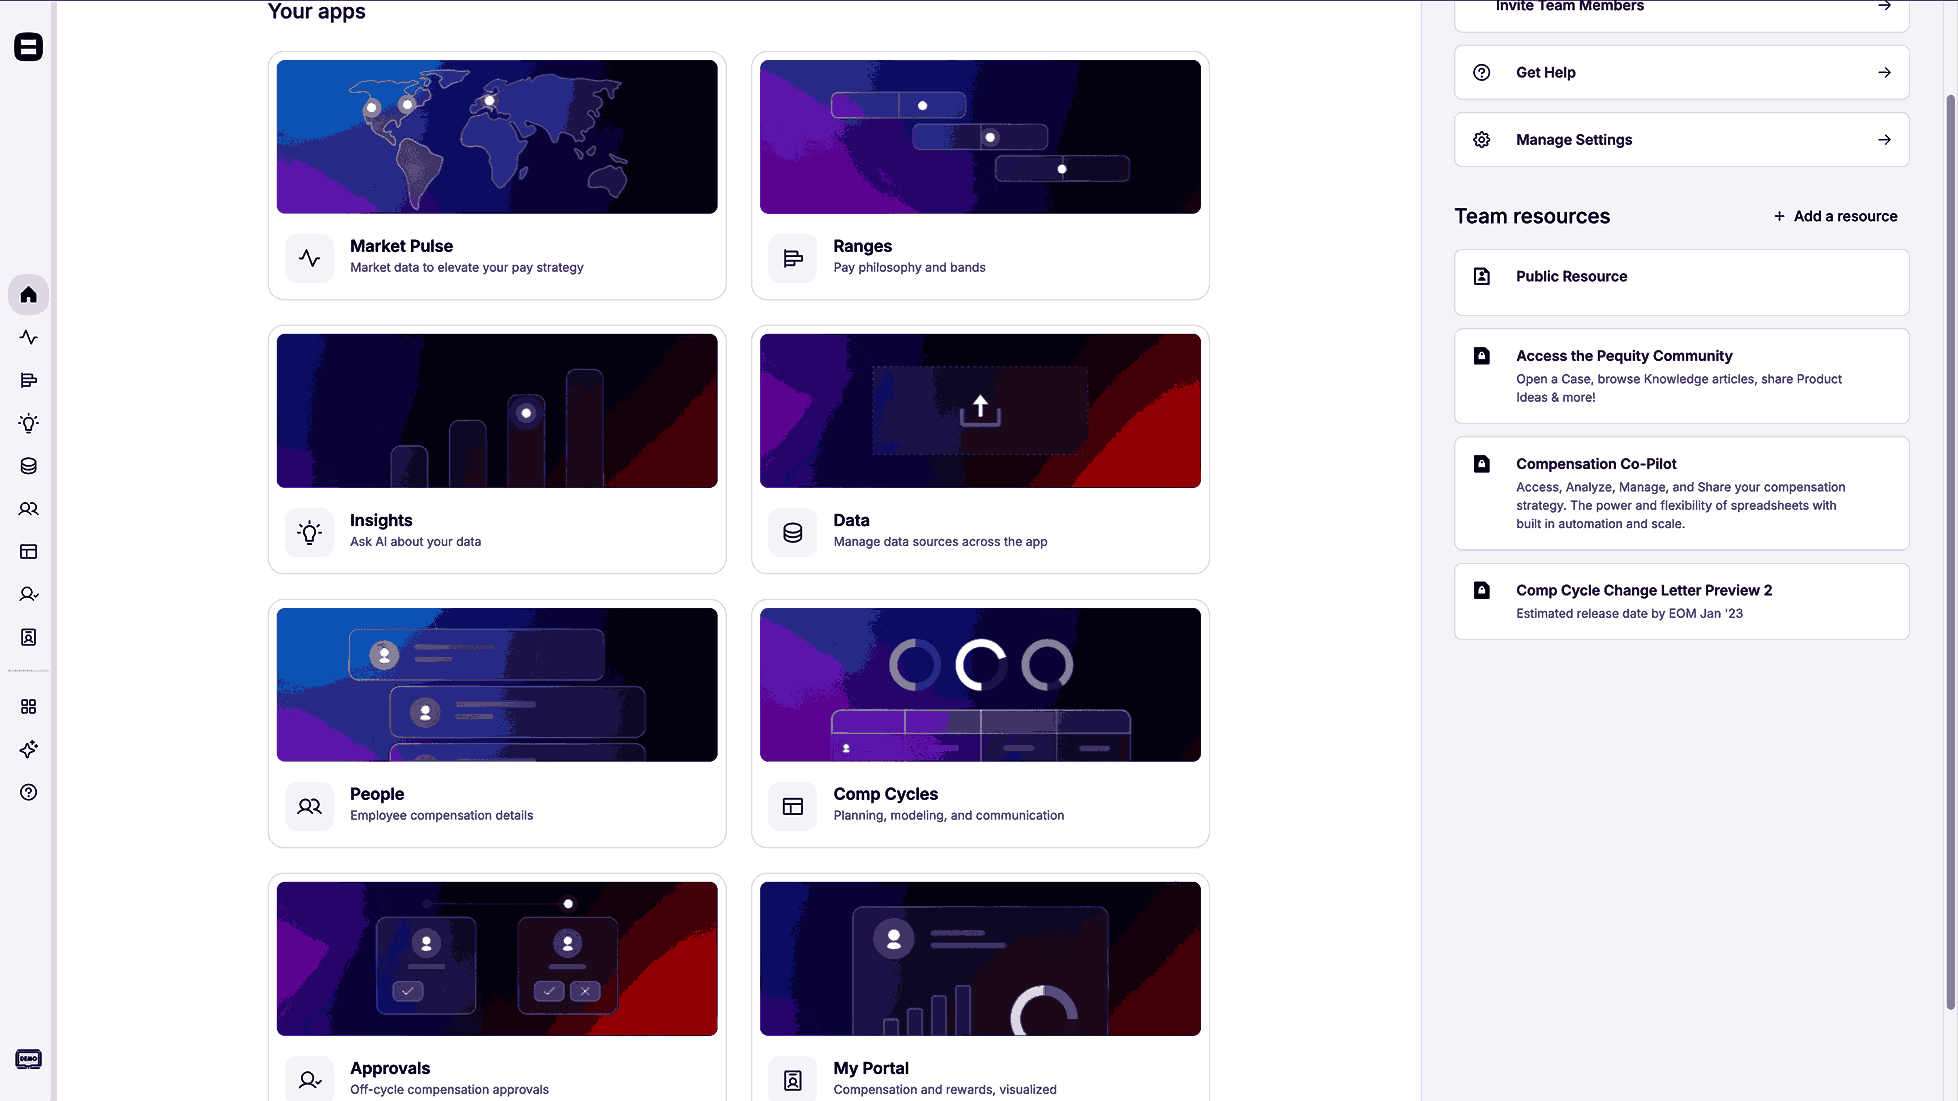Image resolution: width=1958 pixels, height=1101 pixels.
Task: Click the apps grid sidebar icon
Action: (28, 707)
